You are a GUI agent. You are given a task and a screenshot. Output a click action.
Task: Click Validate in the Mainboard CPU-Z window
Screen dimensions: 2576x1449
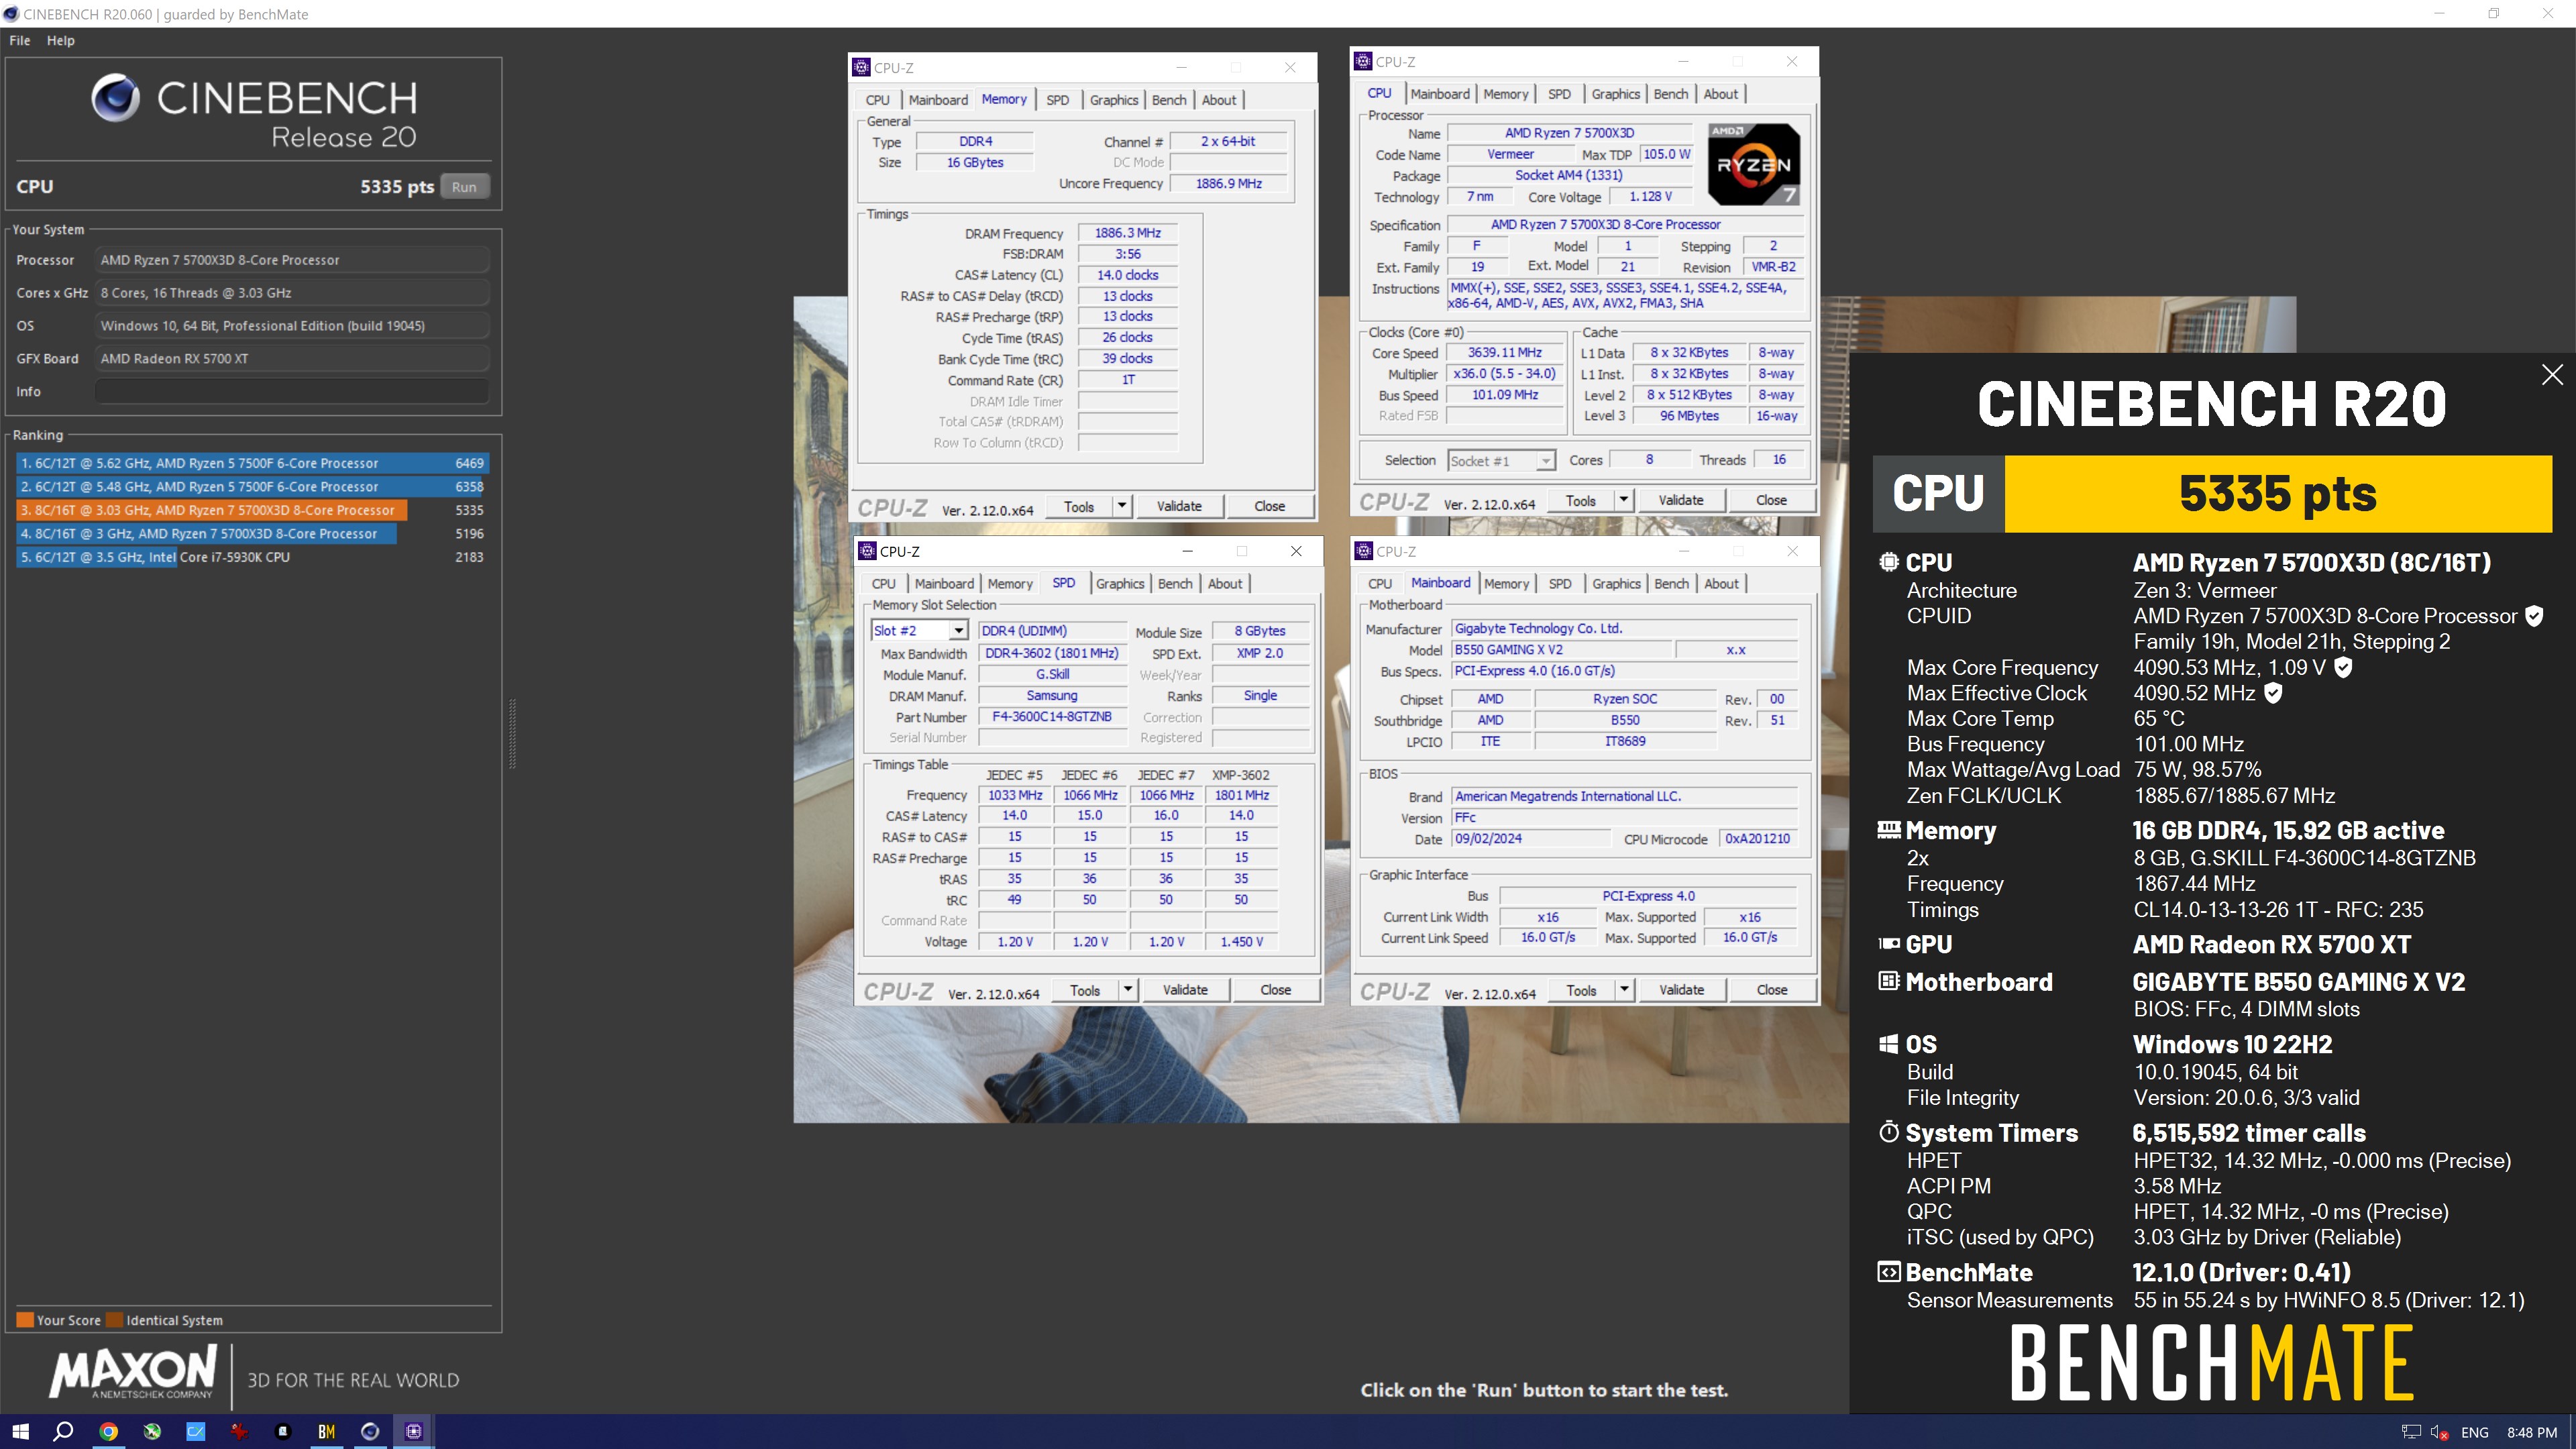[1681, 990]
